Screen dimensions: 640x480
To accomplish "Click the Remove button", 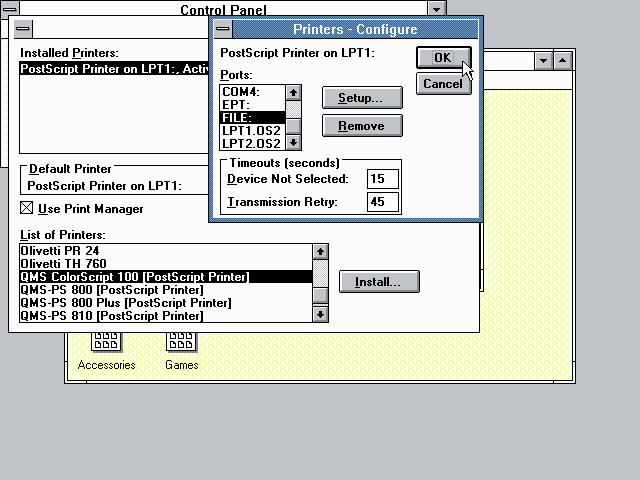I will 362,126.
